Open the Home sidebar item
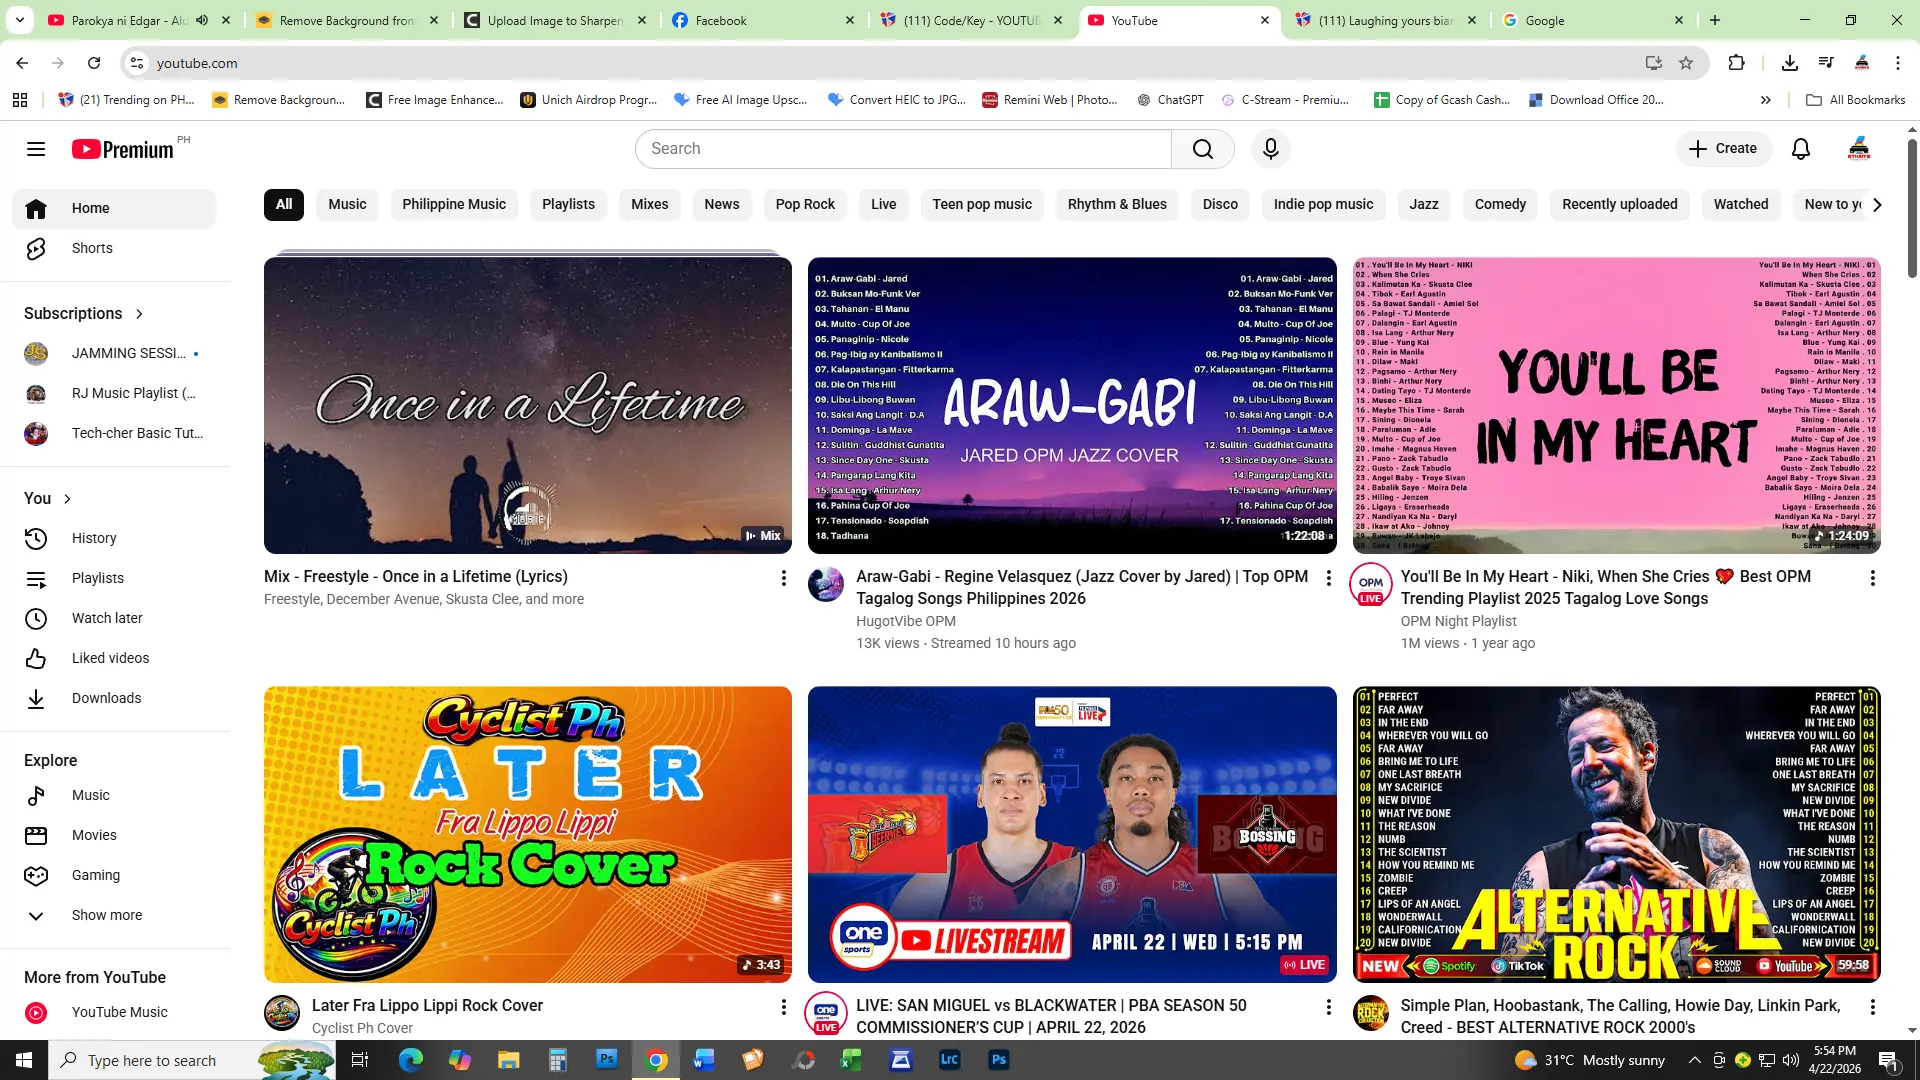The height and width of the screenshot is (1080, 1920). coord(114,208)
